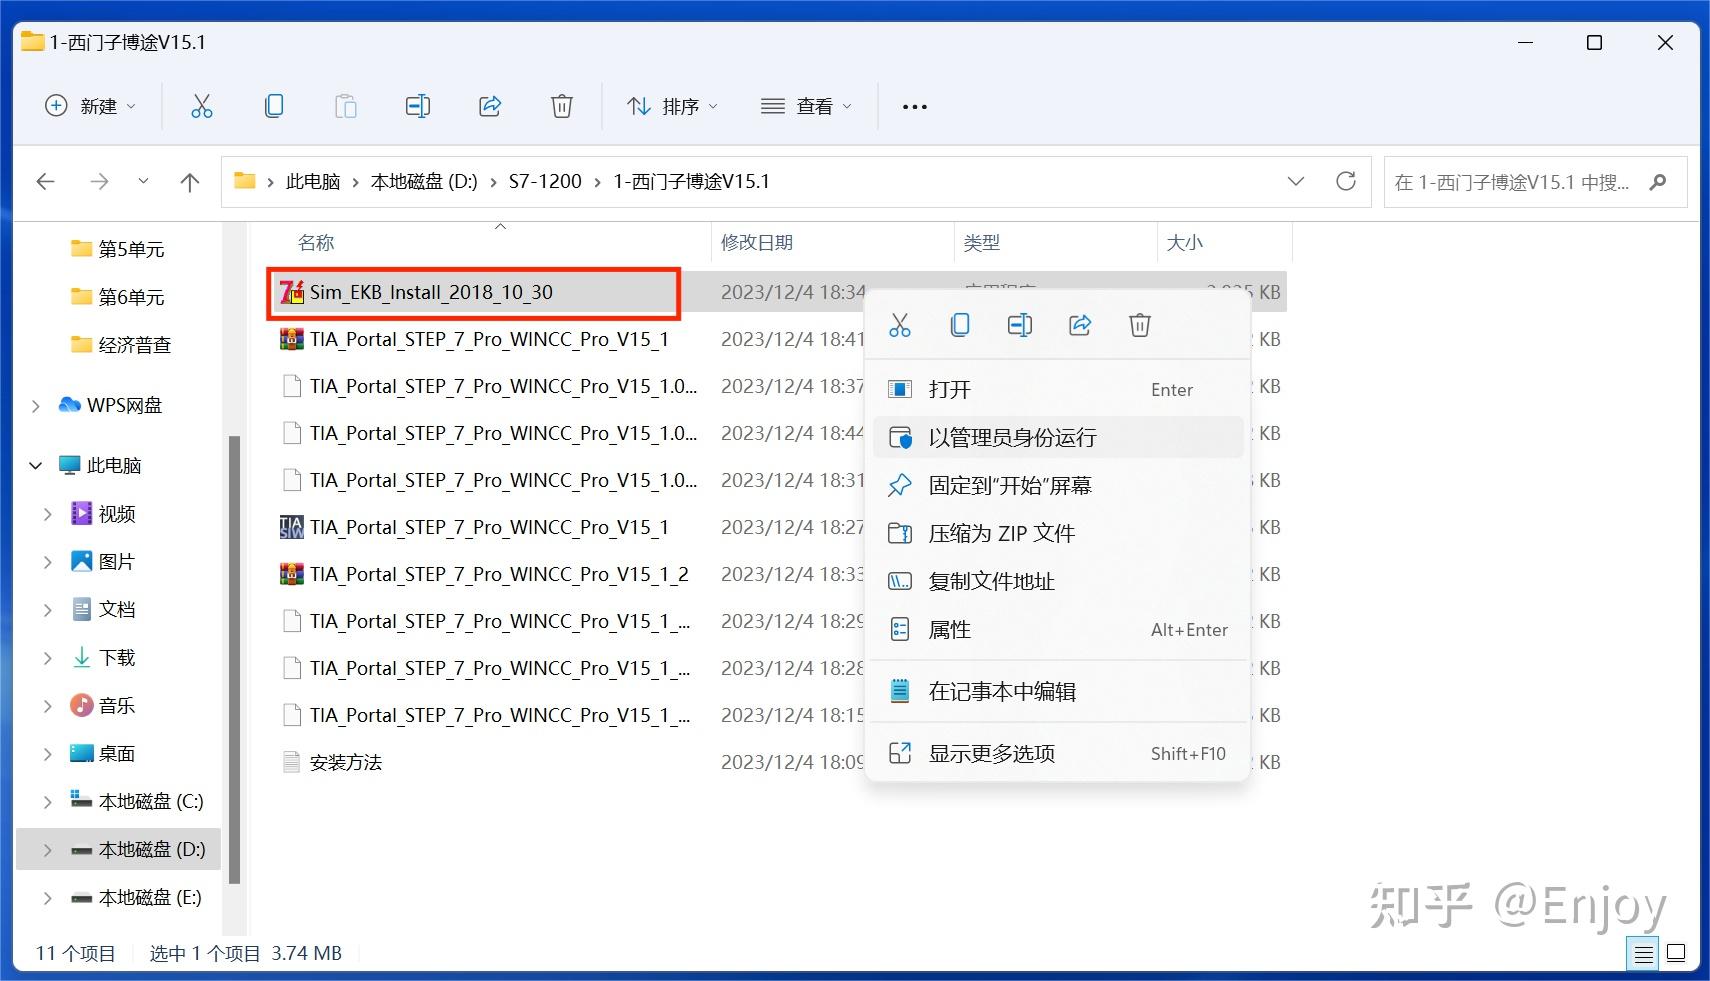The width and height of the screenshot is (1710, 981).
Task: Expand 本地磁盘 (C:) in the sidebar
Action: coord(46,800)
